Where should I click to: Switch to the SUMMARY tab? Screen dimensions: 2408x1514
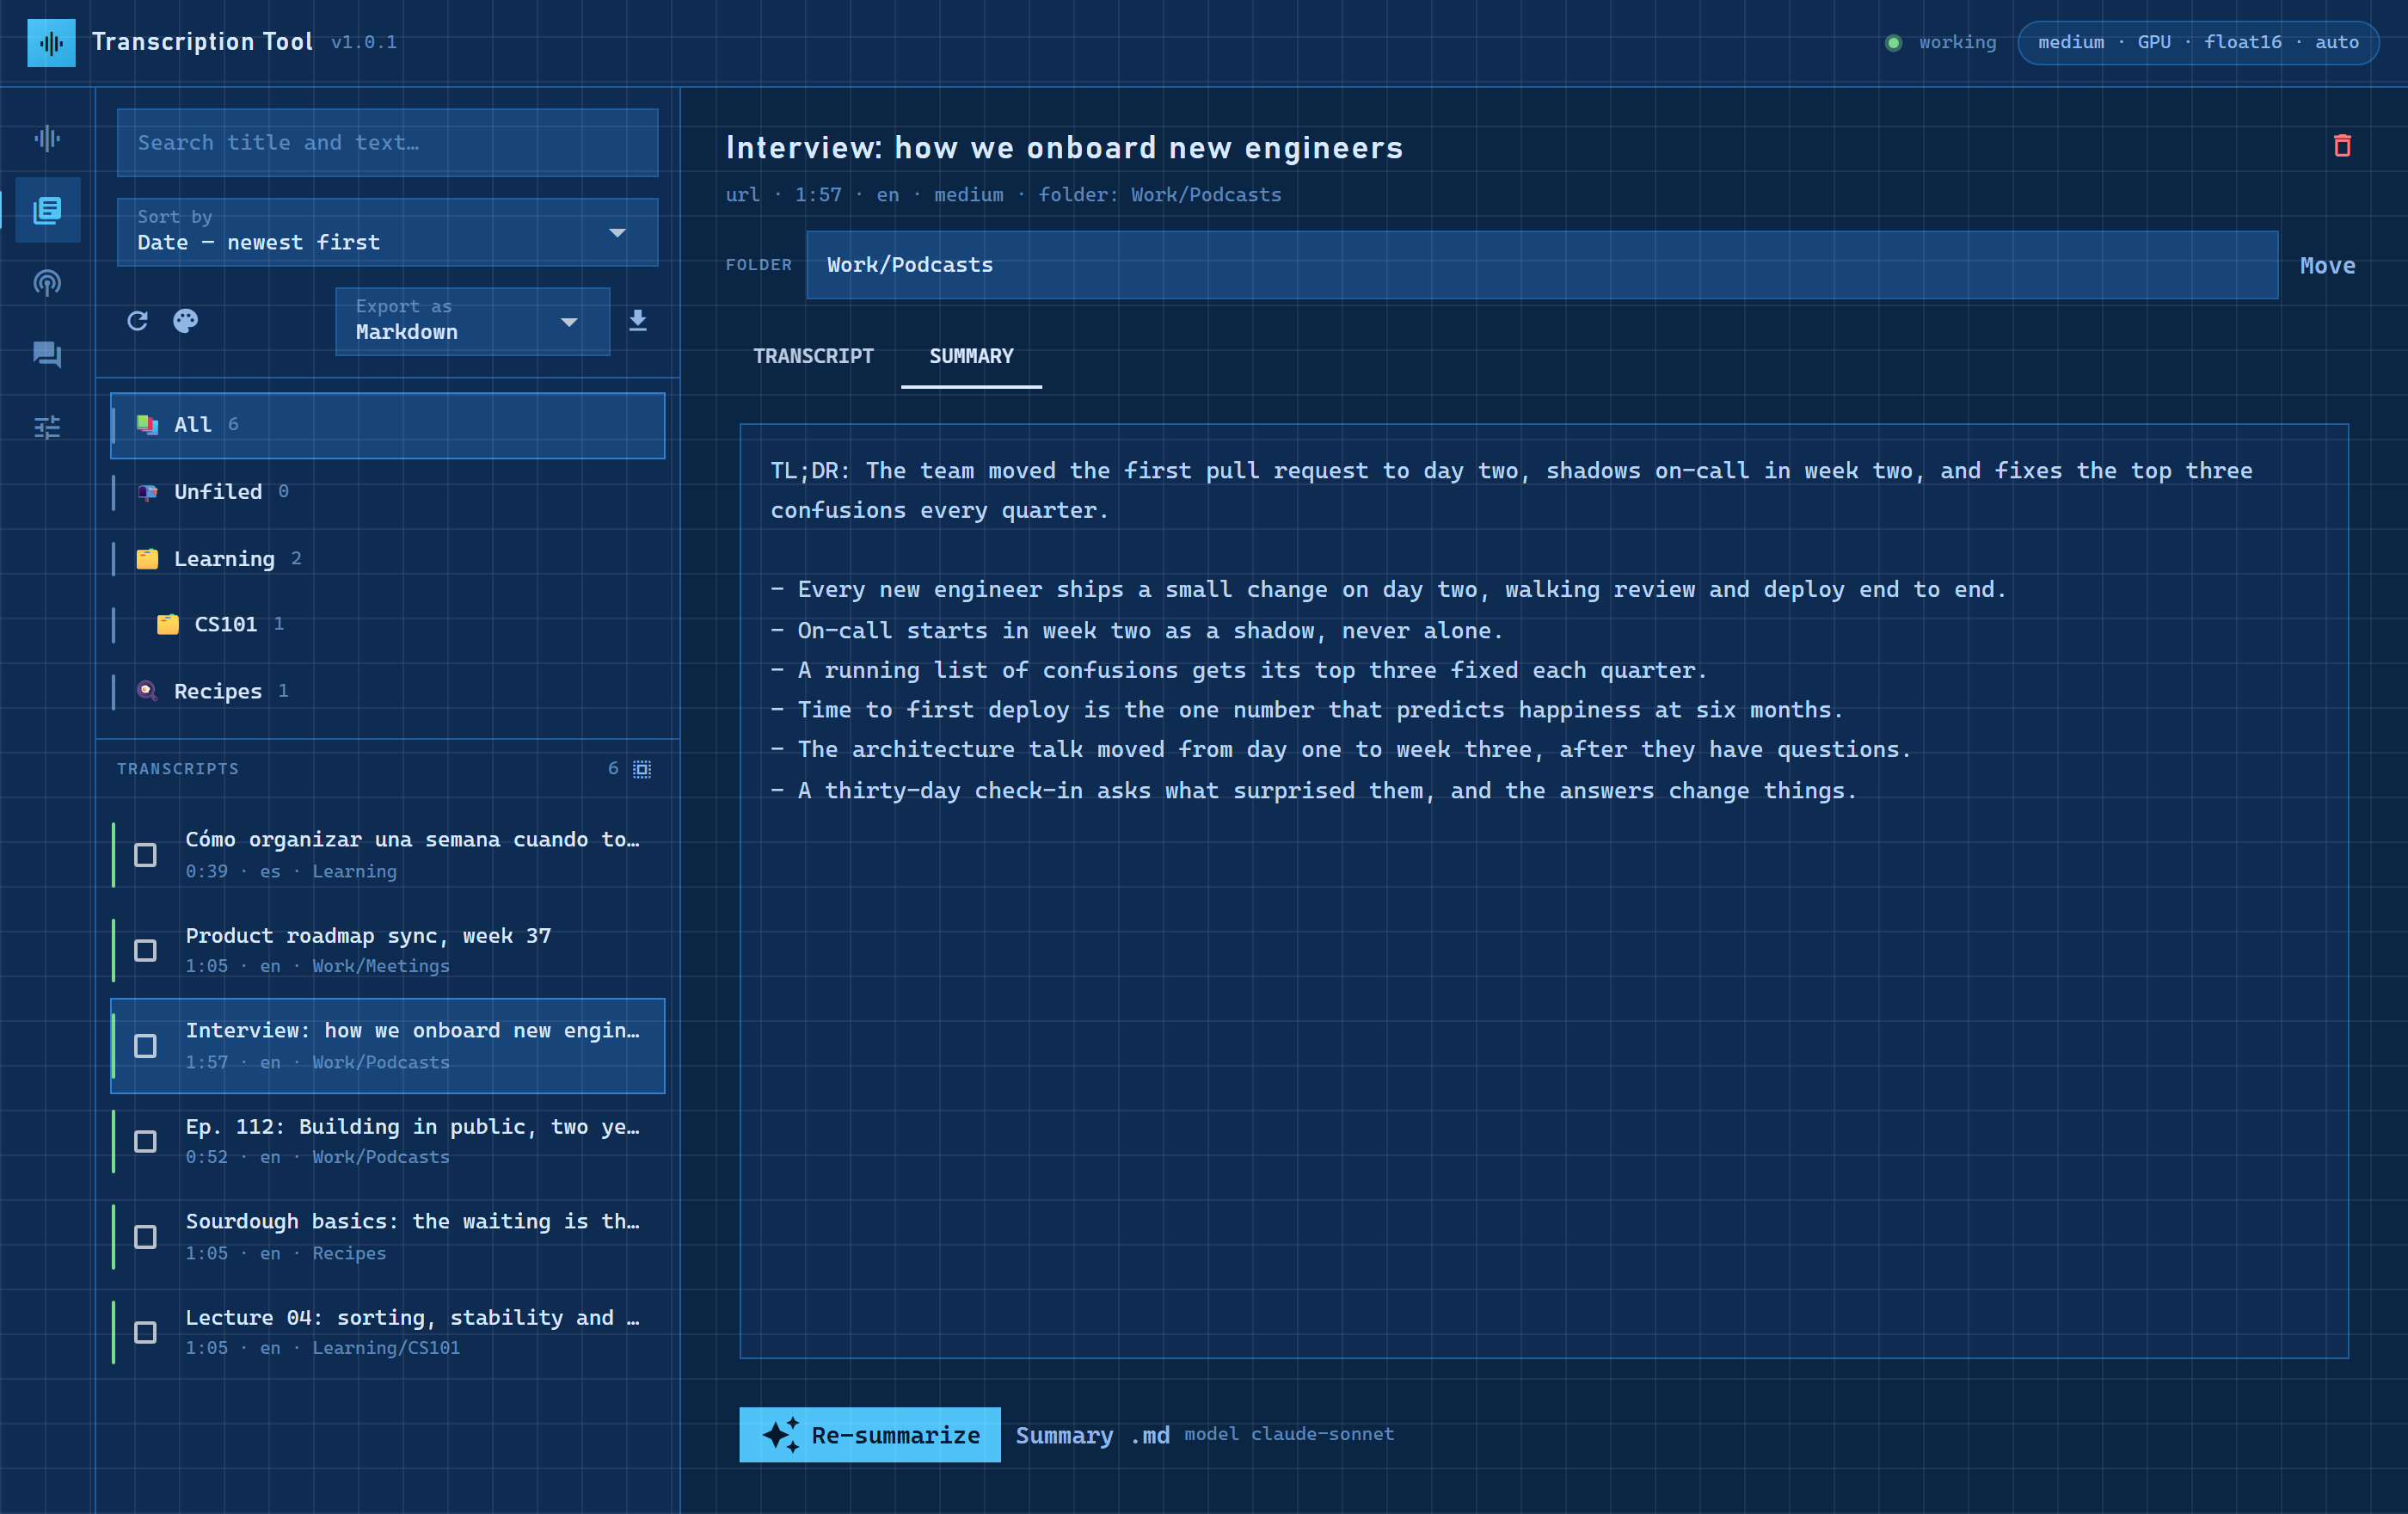click(971, 356)
